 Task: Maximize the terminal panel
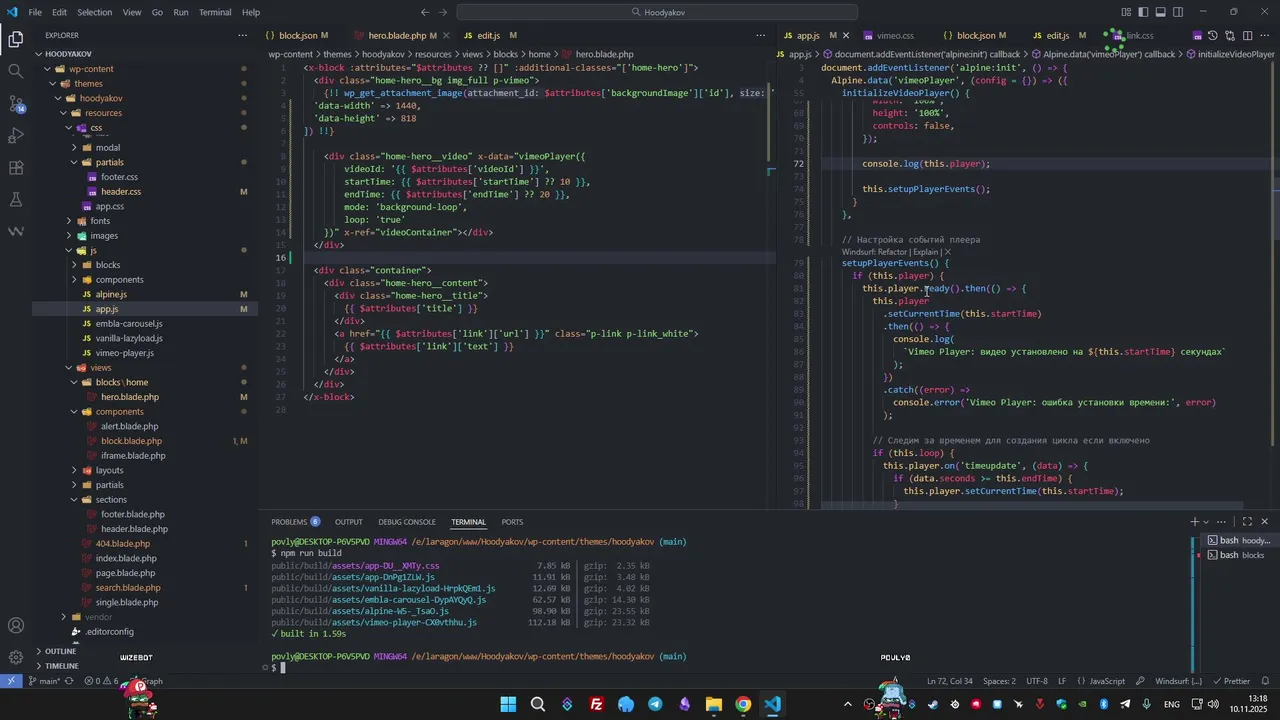(x=1247, y=522)
